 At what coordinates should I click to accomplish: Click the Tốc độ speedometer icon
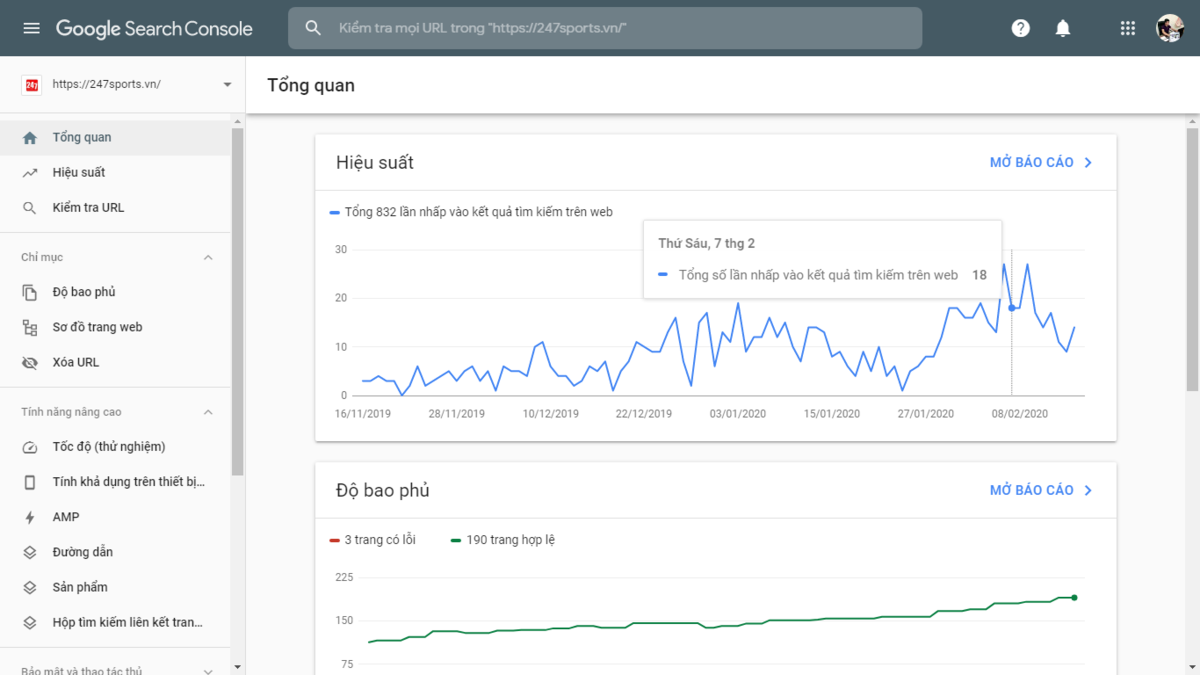point(30,447)
